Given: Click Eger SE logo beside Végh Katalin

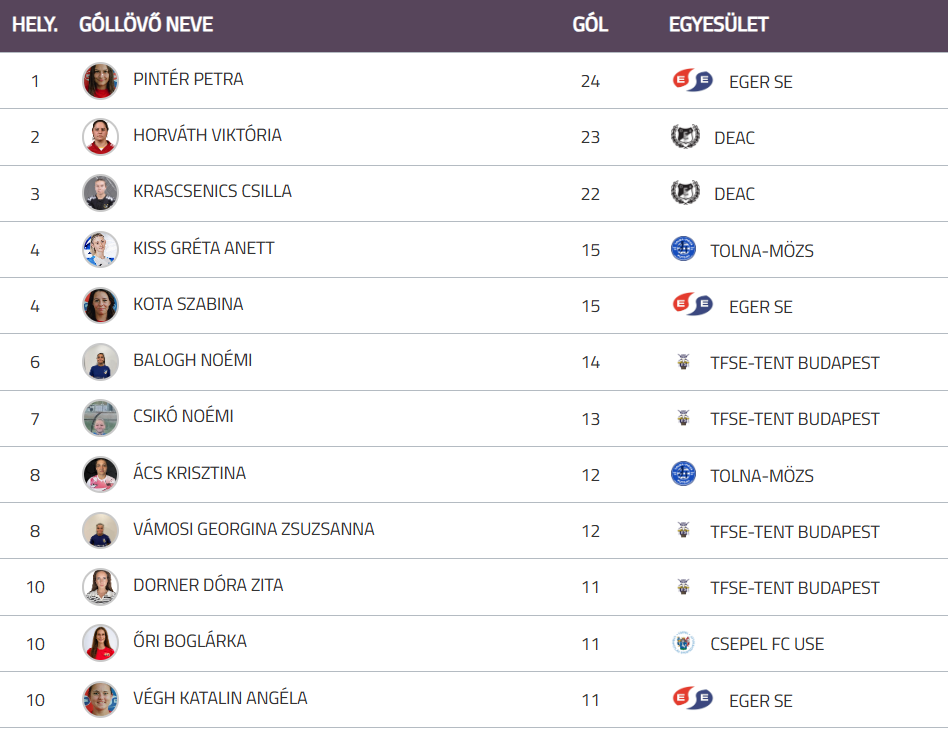Looking at the screenshot, I should click(692, 699).
